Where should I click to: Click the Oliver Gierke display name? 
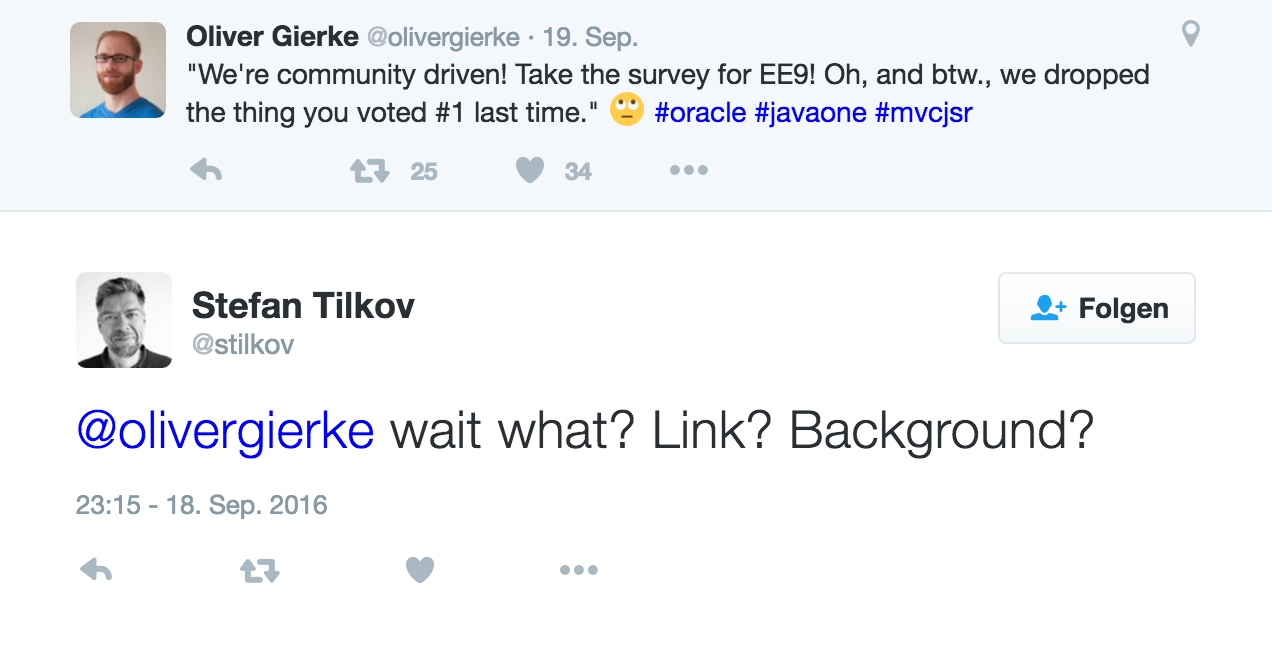272,37
